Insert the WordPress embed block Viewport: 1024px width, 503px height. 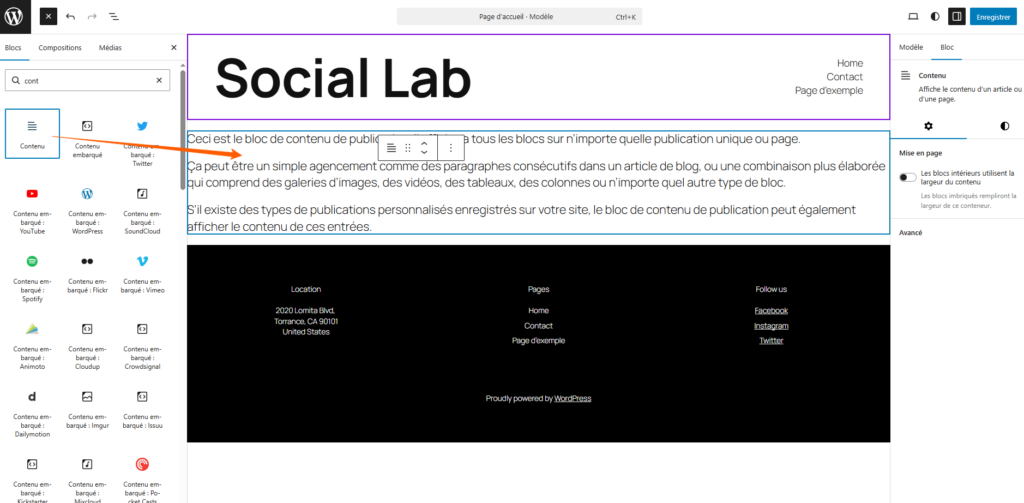88,210
